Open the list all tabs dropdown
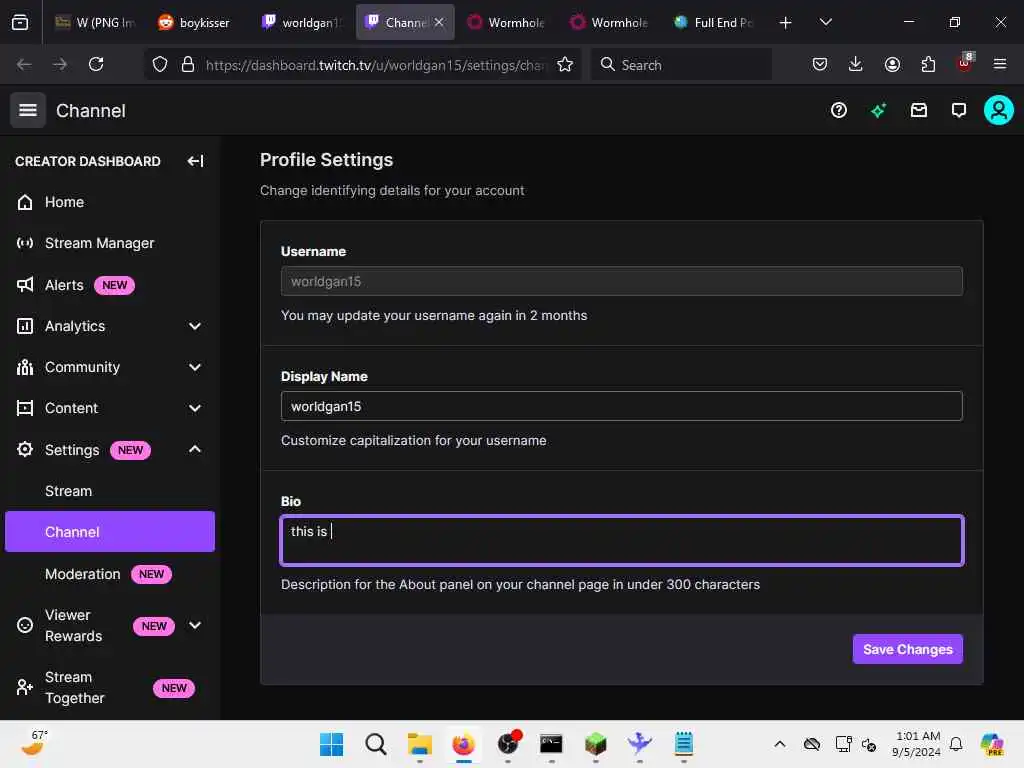This screenshot has width=1024, height=768. (x=825, y=22)
